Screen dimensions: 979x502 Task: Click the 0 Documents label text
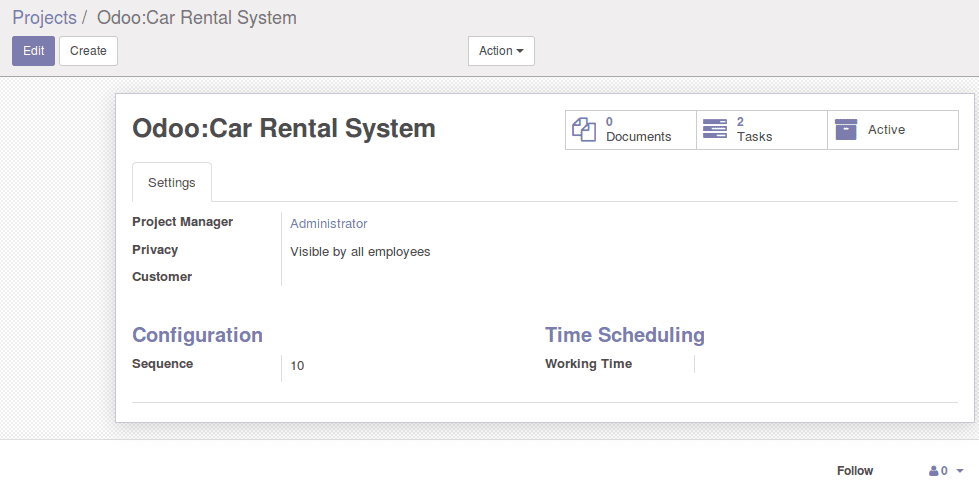coord(638,130)
